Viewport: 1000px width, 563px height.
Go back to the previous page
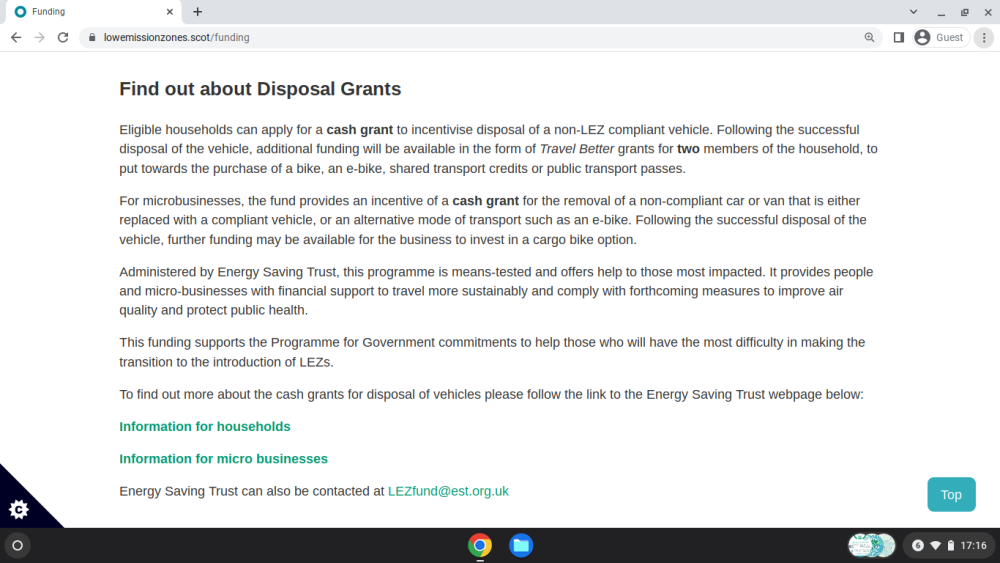tap(16, 38)
